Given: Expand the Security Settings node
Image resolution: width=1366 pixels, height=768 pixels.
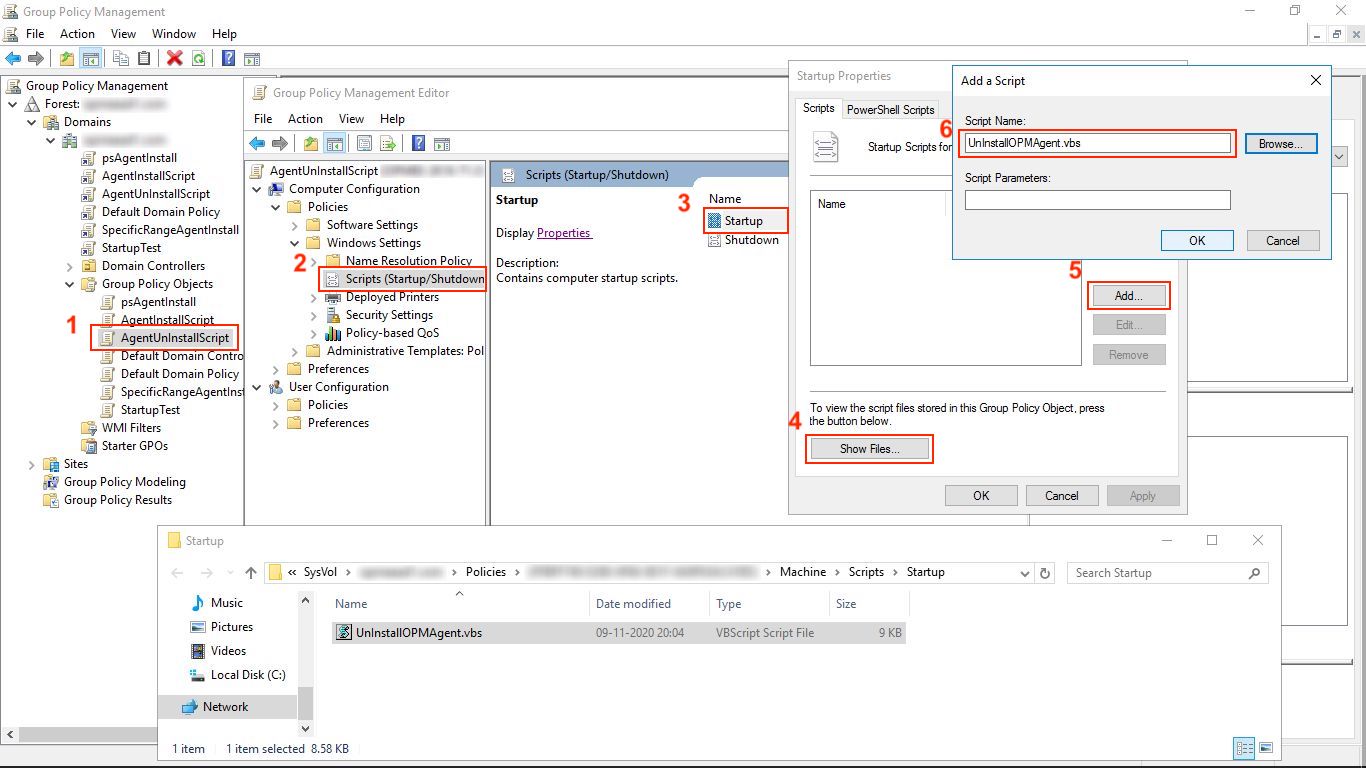Looking at the screenshot, I should (x=314, y=315).
